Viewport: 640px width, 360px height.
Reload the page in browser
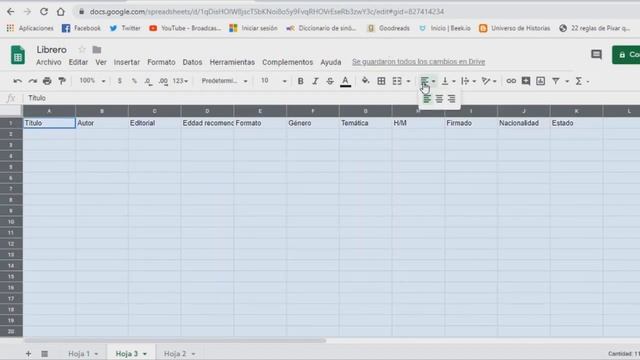click(44, 12)
